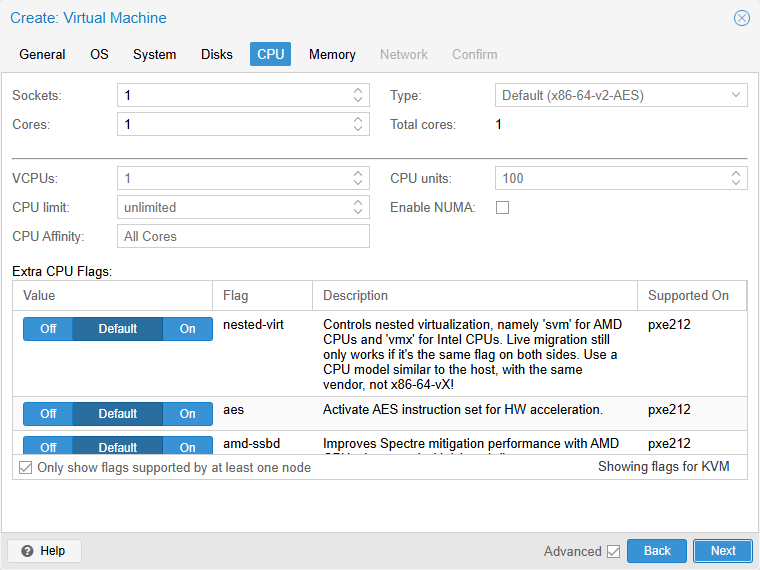This screenshot has height=570, width=760.
Task: Toggle the Advanced checkbox
Action: coord(613,551)
